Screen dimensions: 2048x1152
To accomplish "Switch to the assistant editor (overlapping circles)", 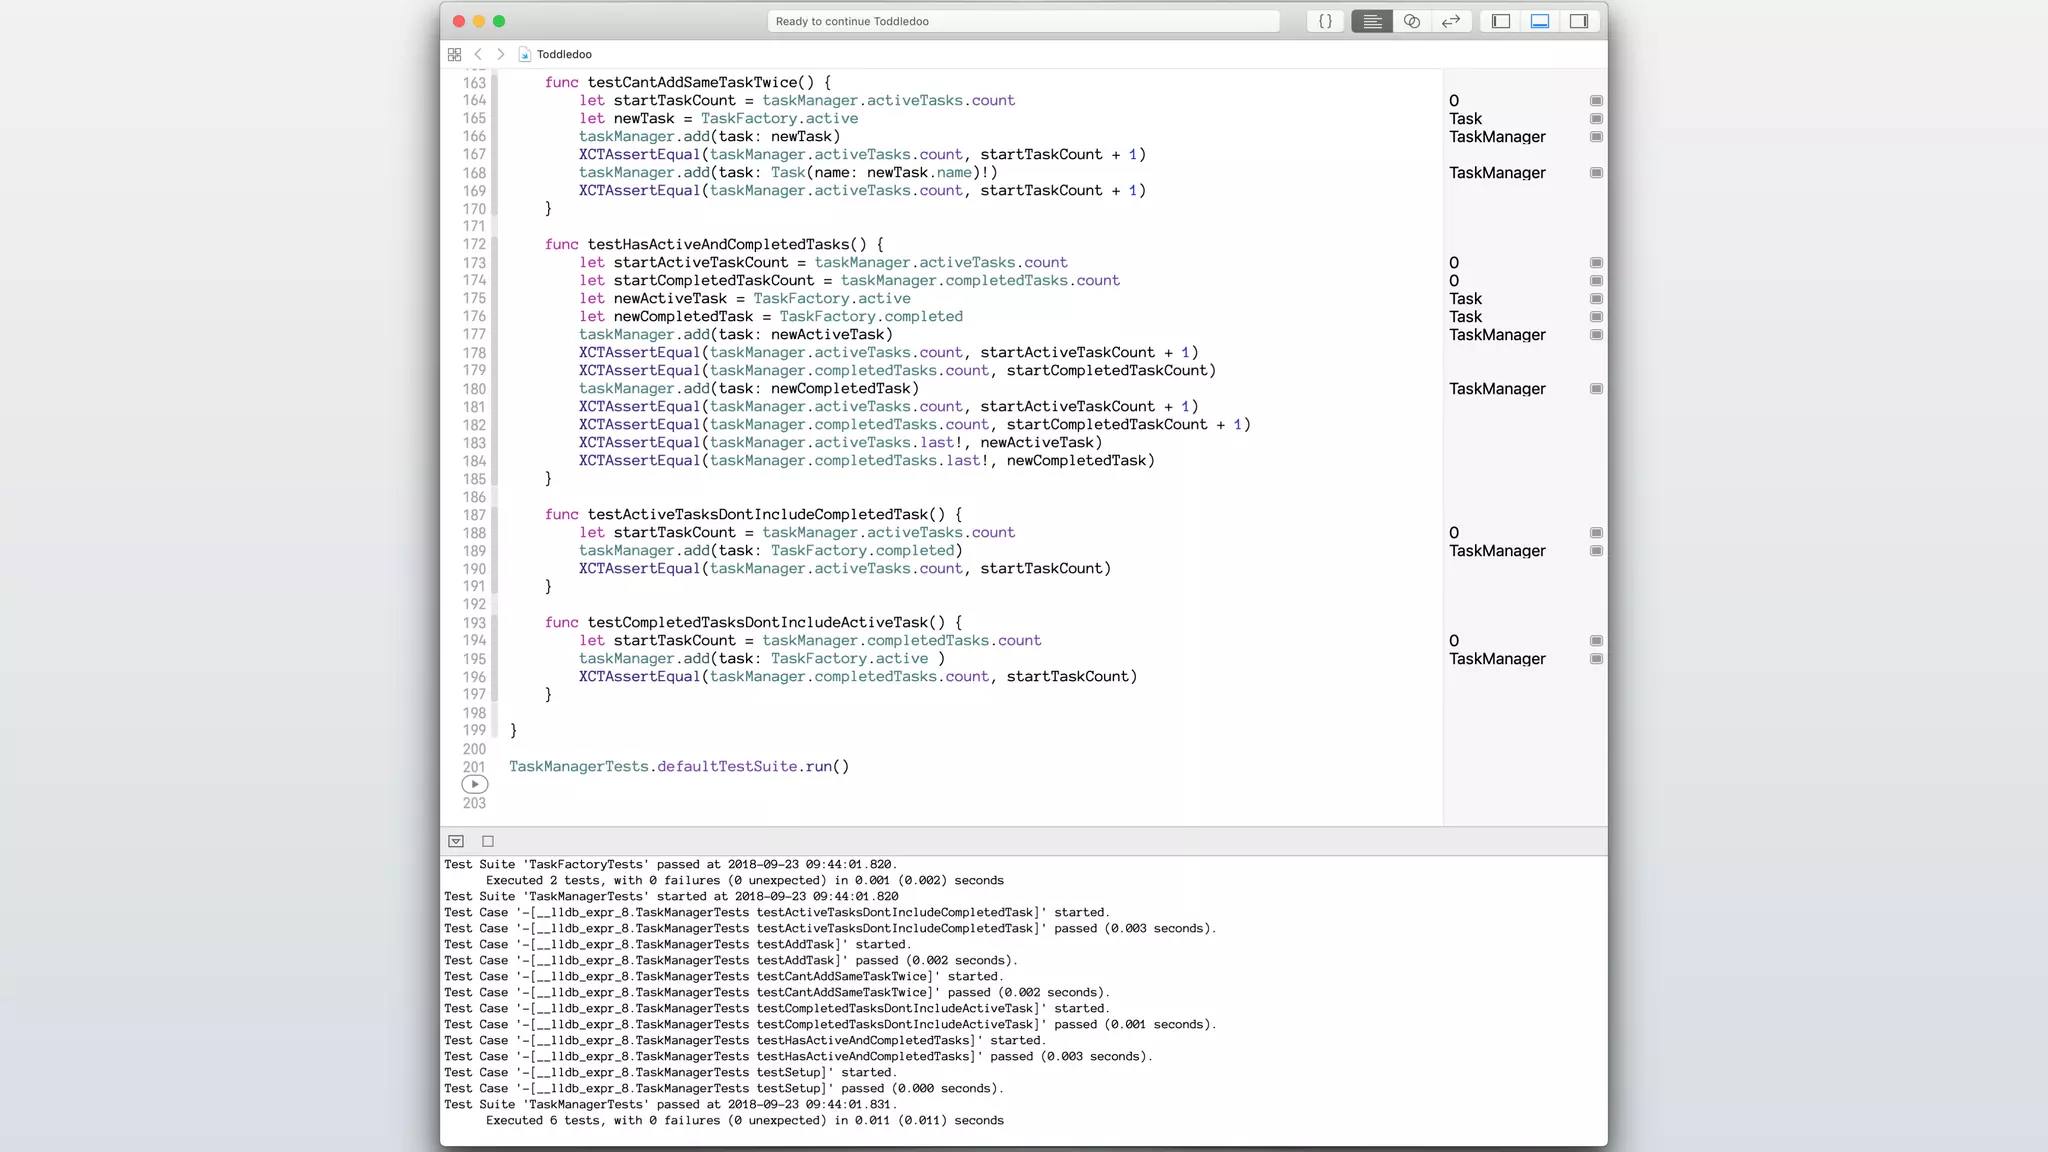I will [x=1412, y=21].
